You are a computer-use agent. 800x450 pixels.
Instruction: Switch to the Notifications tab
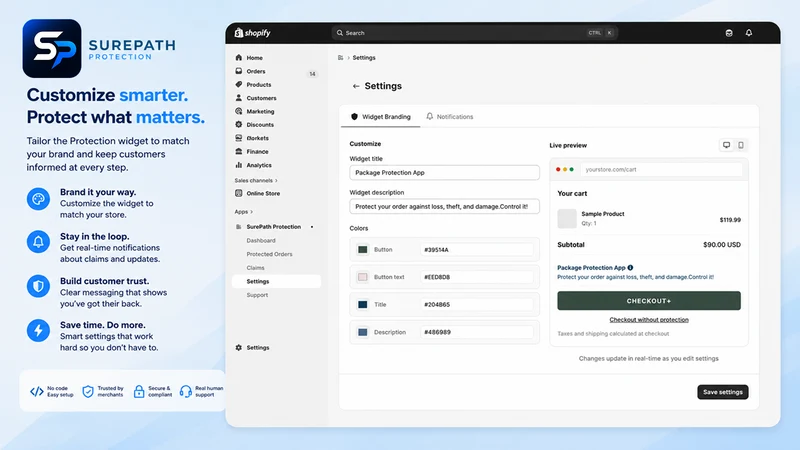tap(449, 116)
